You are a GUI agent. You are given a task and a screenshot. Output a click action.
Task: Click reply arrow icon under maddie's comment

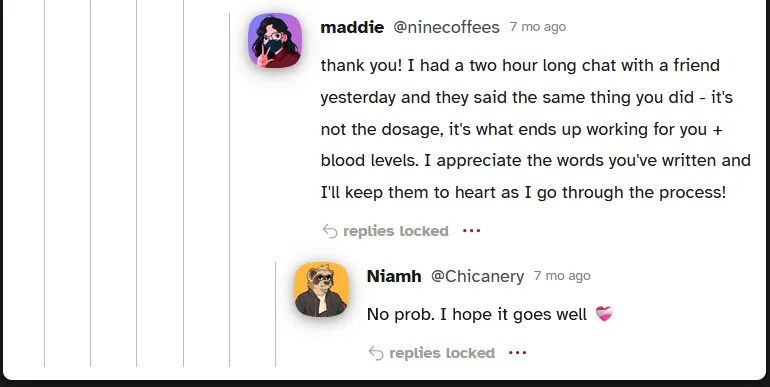coord(330,231)
